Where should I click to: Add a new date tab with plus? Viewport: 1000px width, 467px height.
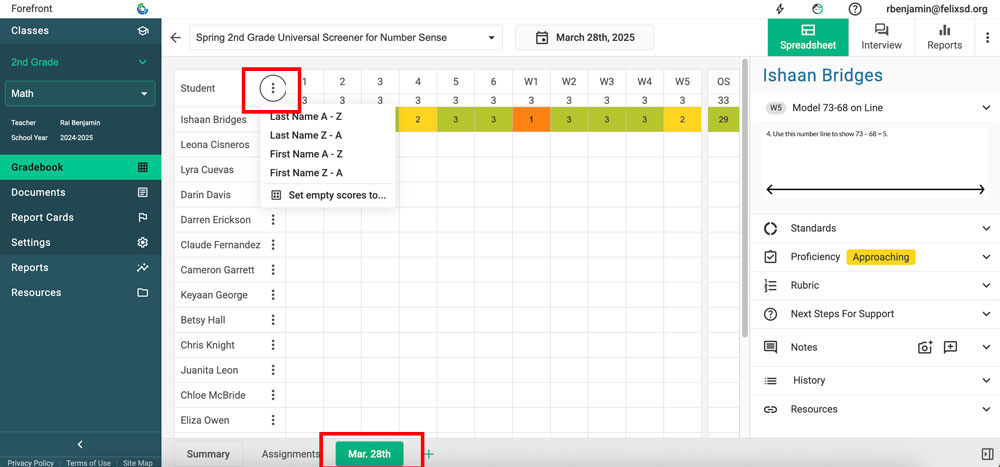[x=429, y=454]
